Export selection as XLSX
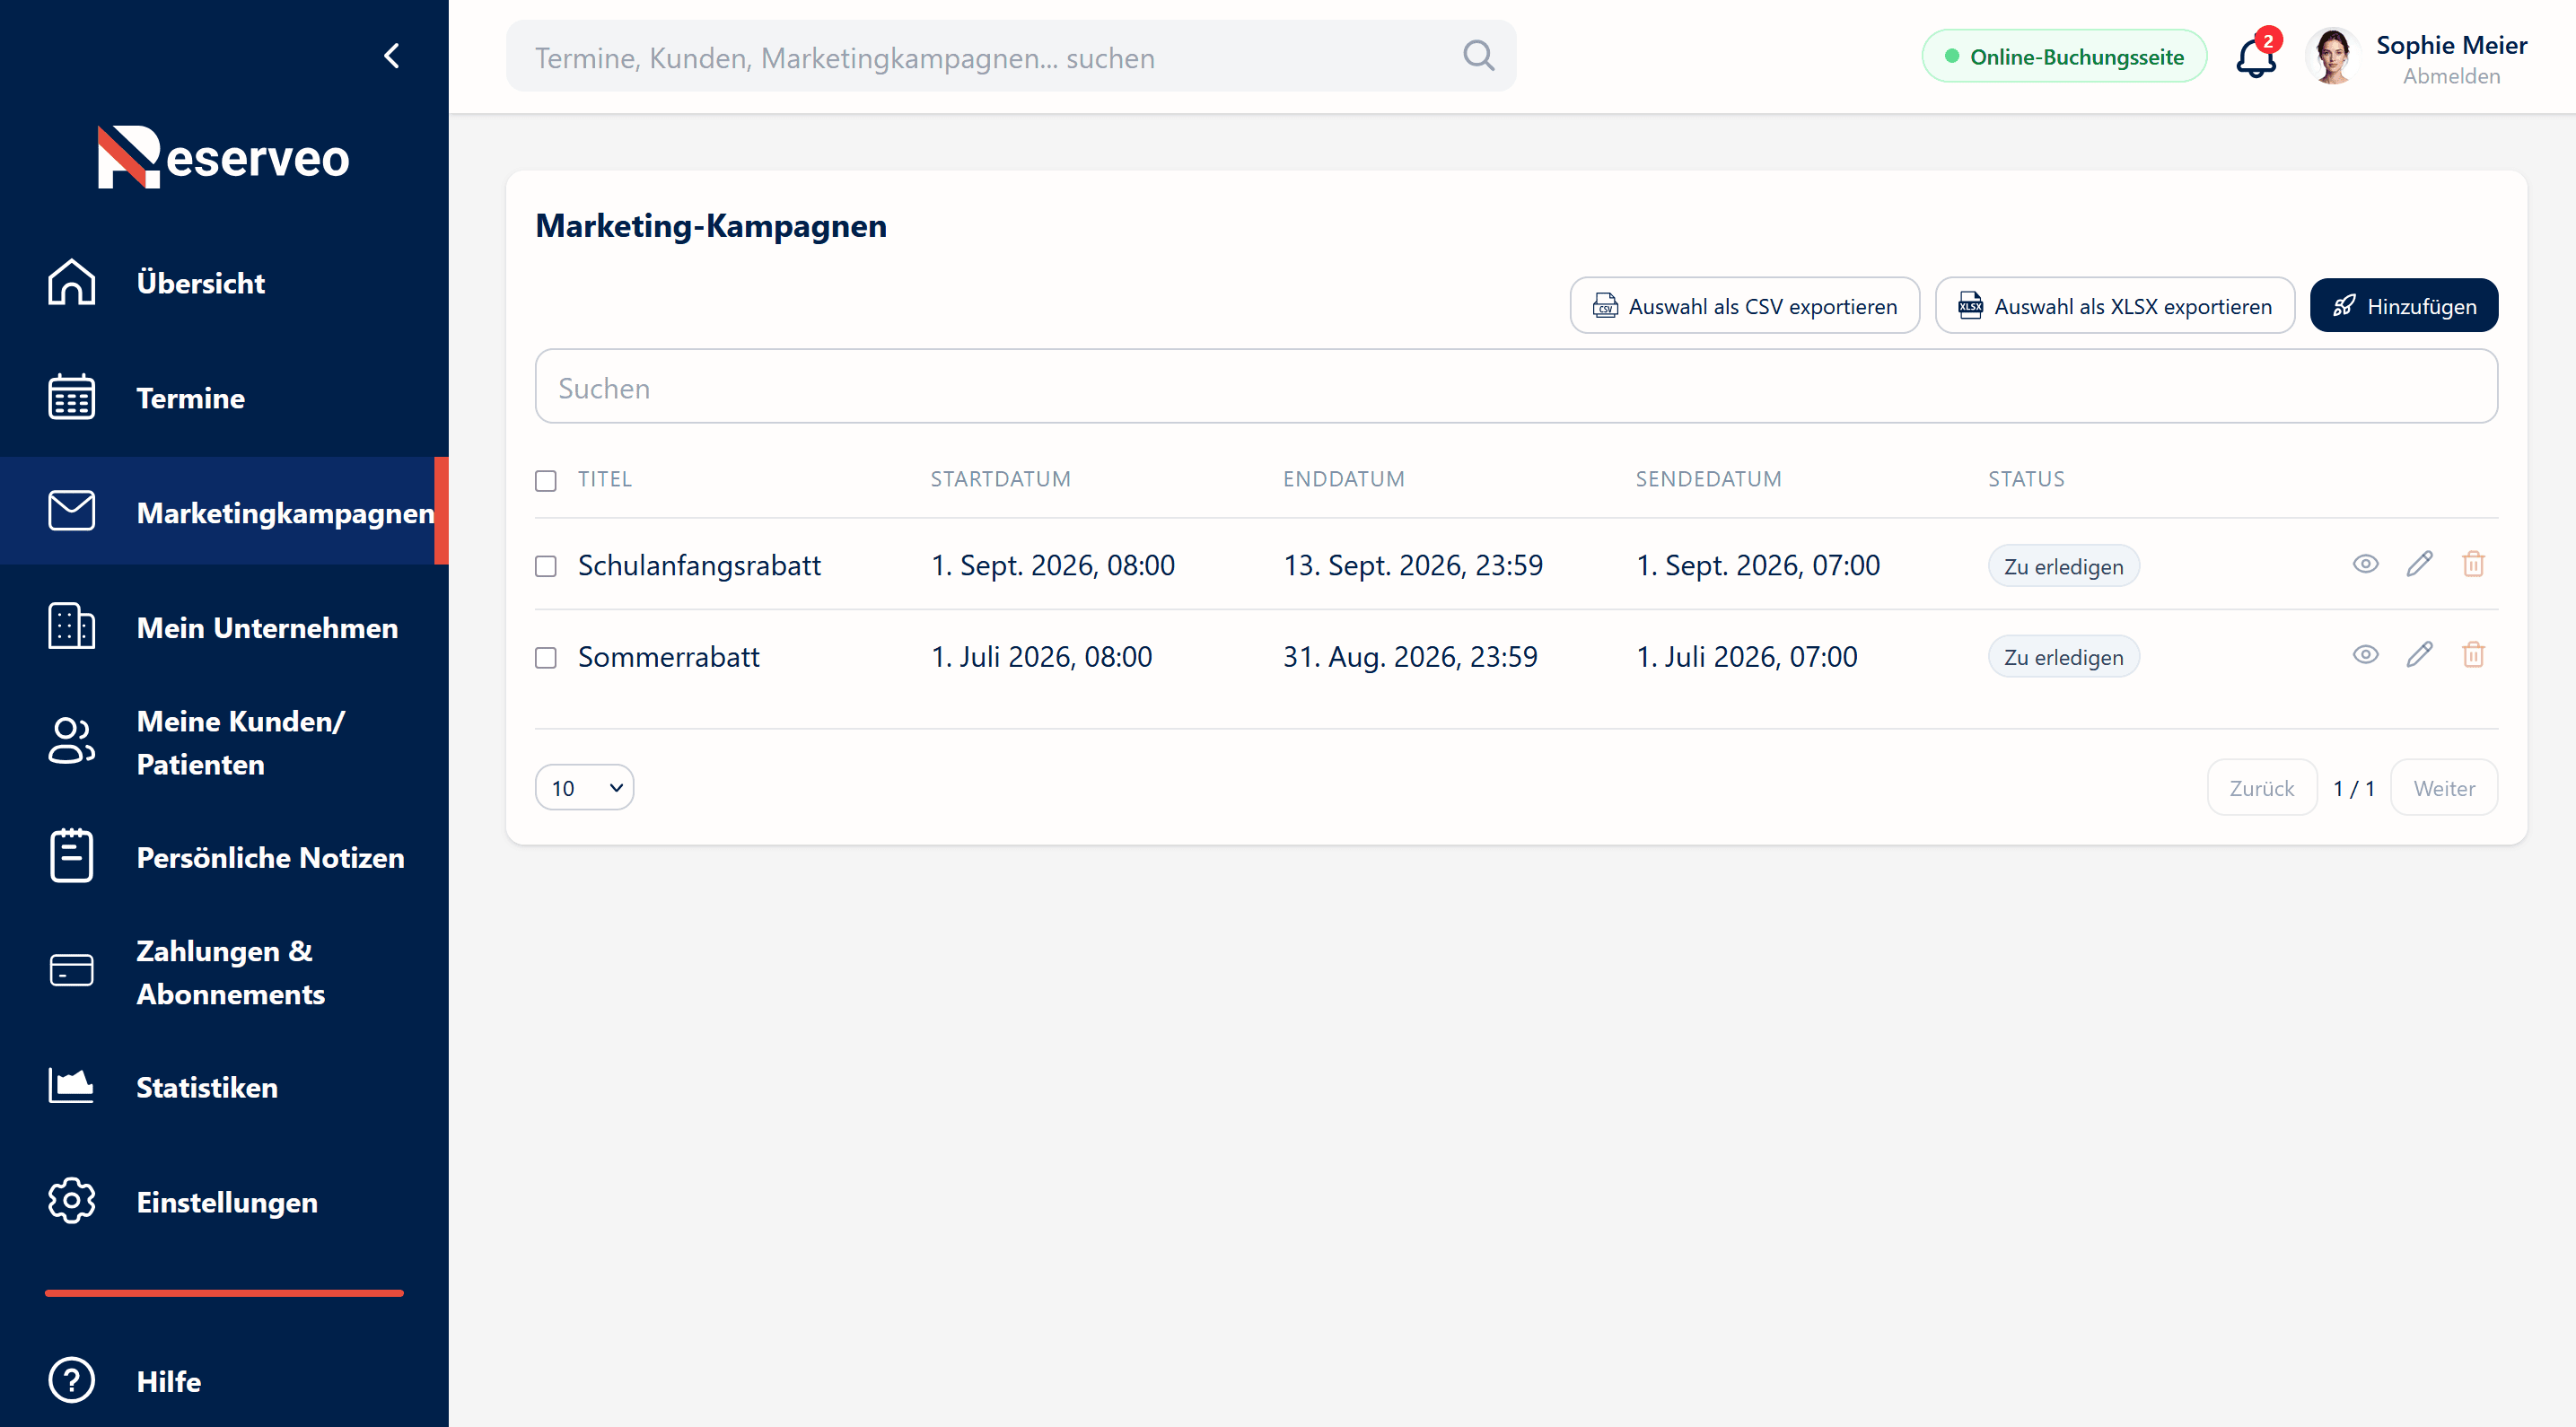2576x1427 pixels. pyautogui.click(x=2114, y=305)
